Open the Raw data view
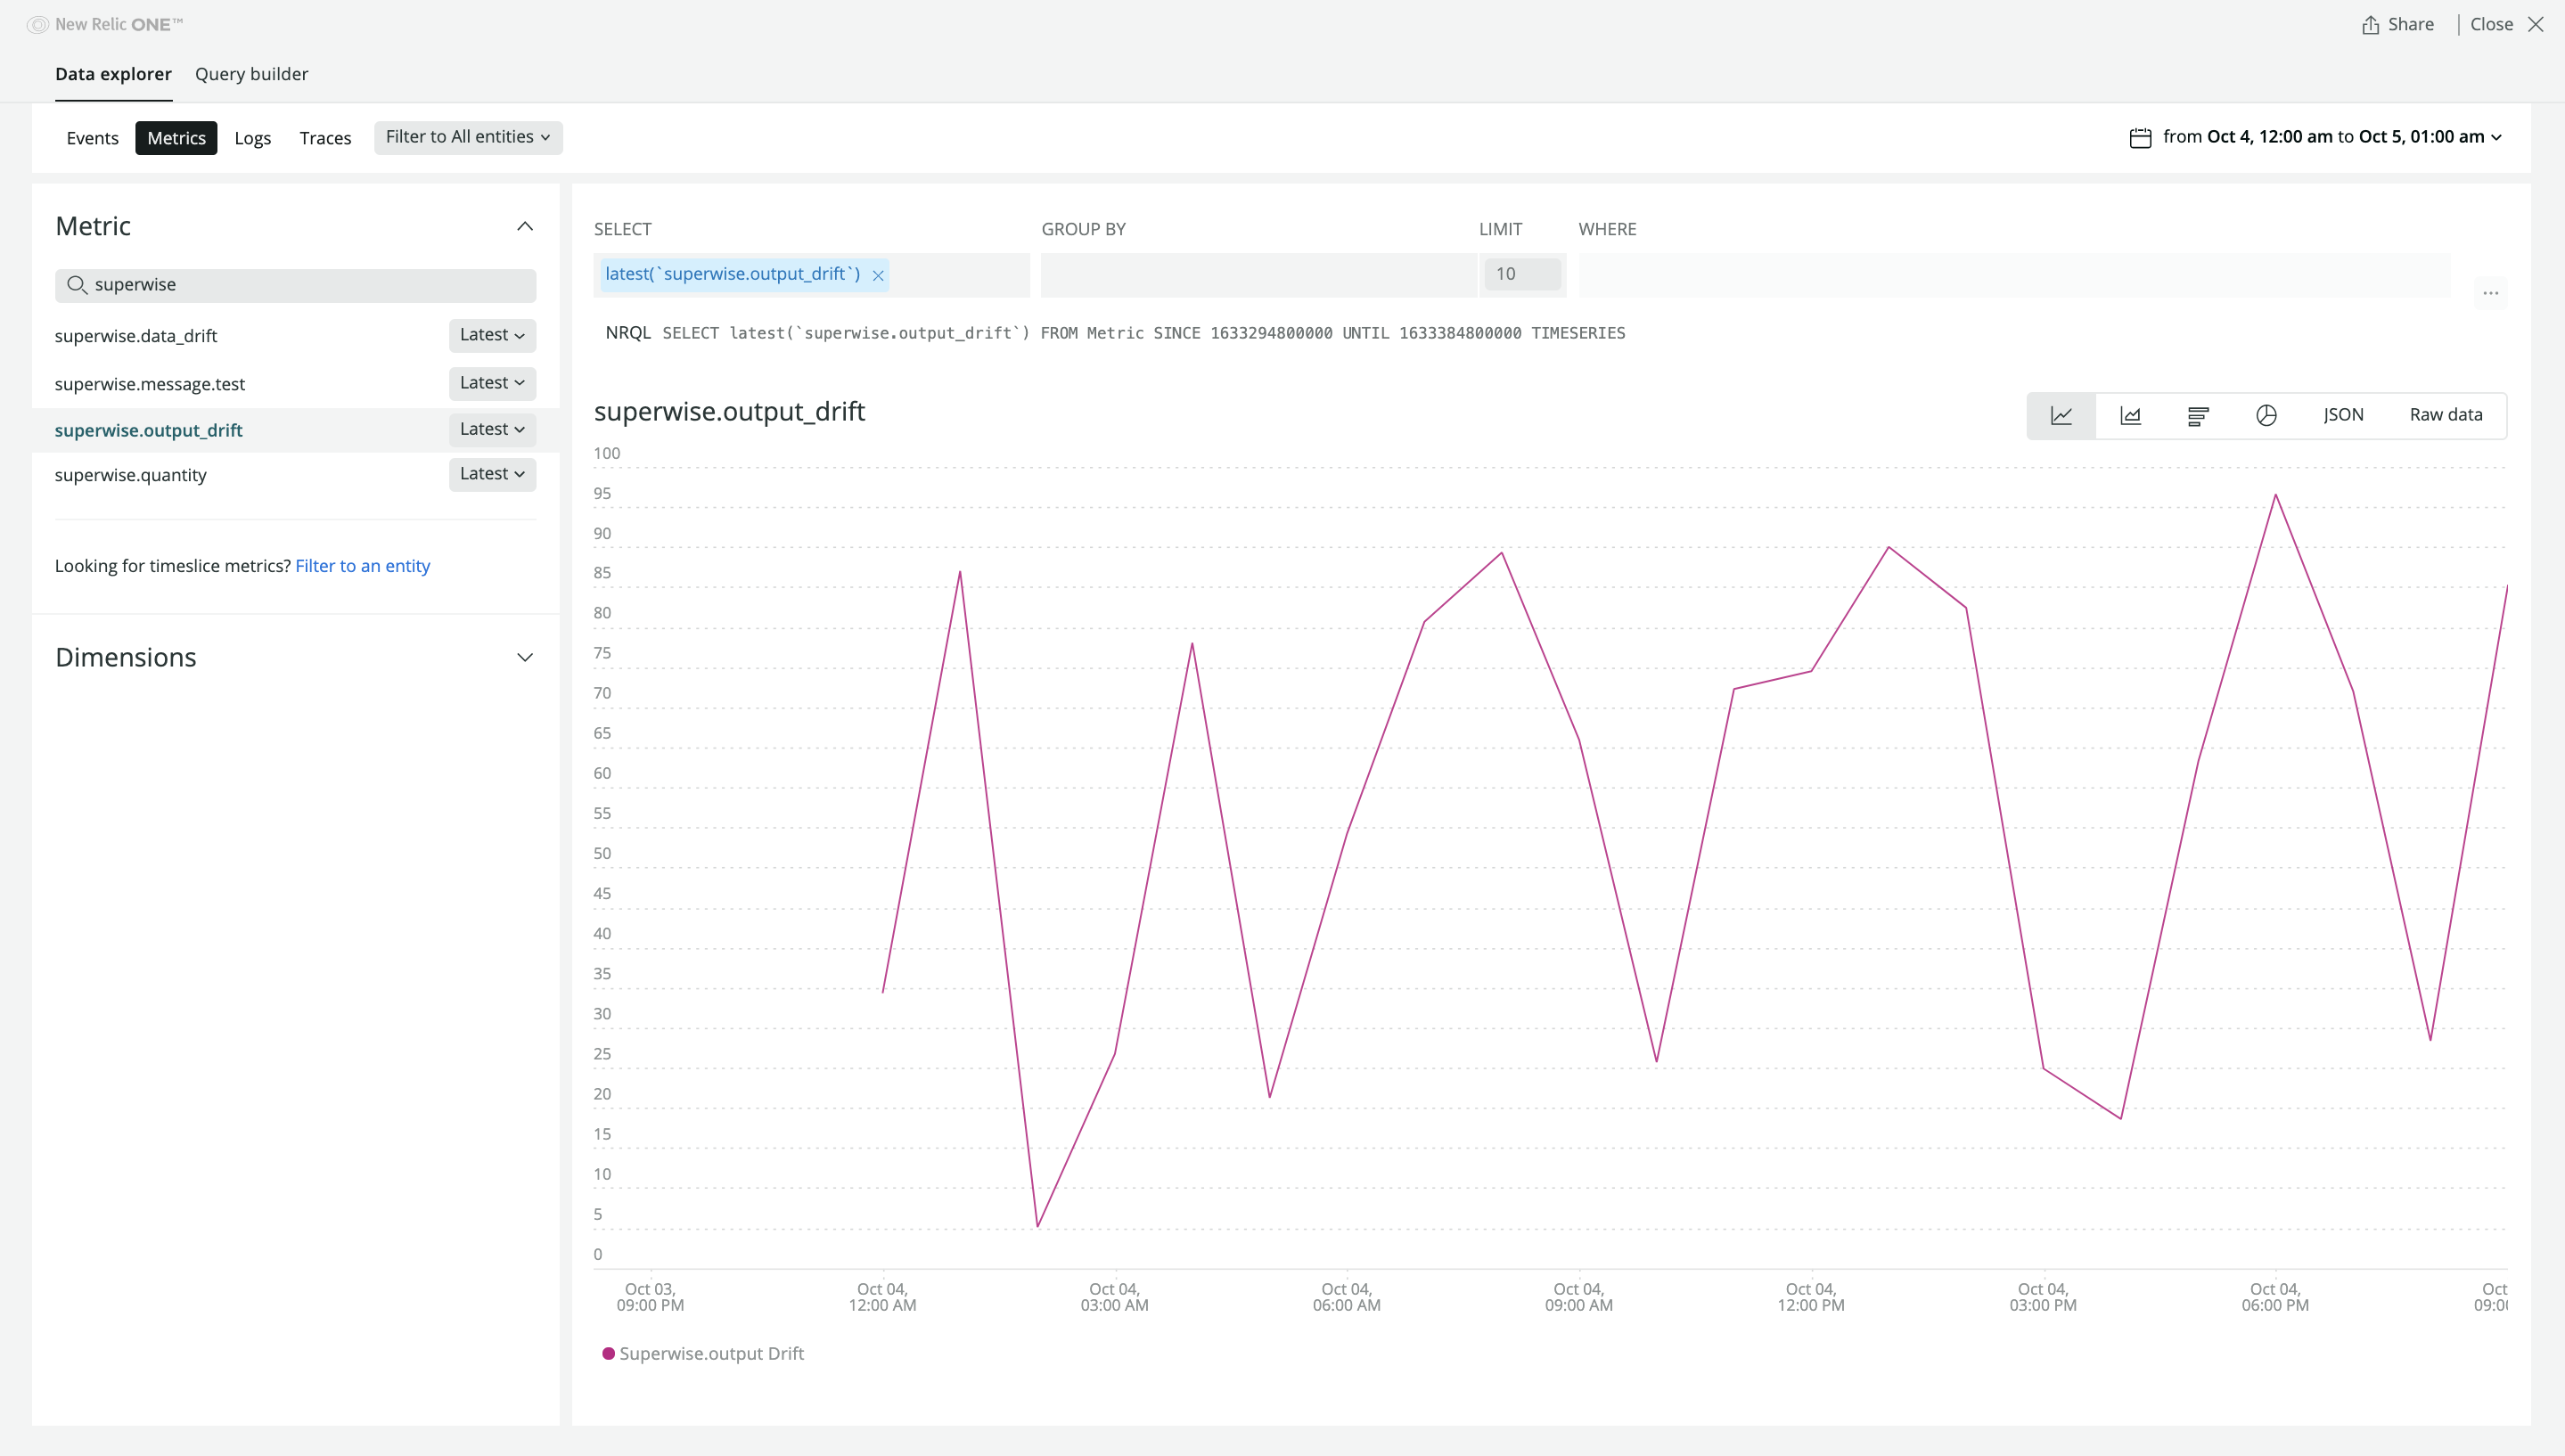2565x1456 pixels. 2445,415
